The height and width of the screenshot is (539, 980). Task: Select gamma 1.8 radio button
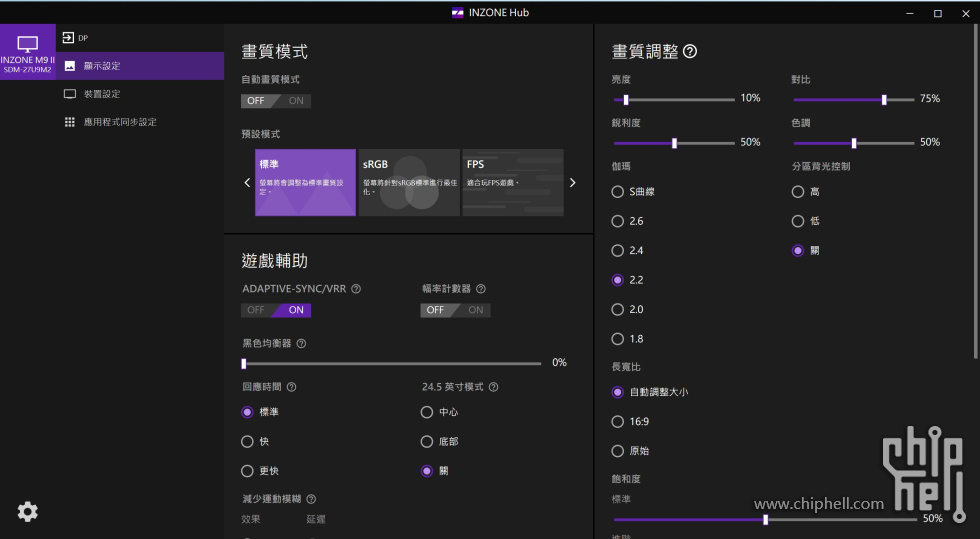pos(618,339)
